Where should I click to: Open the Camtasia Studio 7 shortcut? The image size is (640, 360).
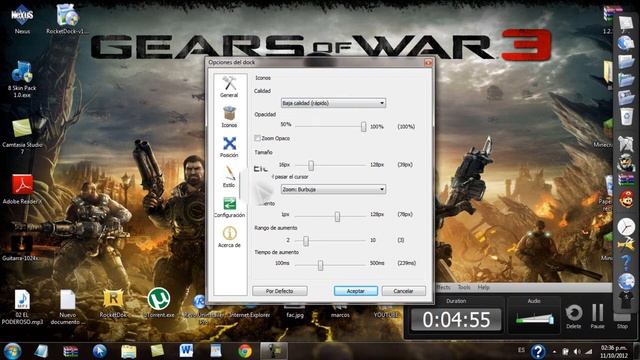(22, 136)
